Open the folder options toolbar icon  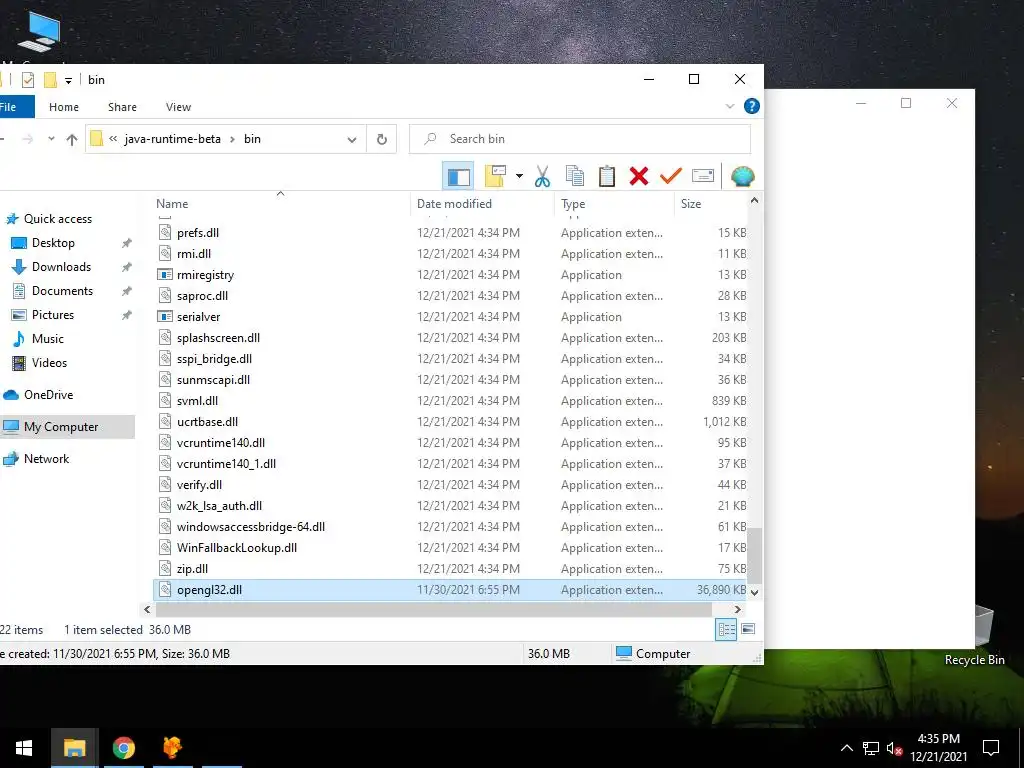496,176
